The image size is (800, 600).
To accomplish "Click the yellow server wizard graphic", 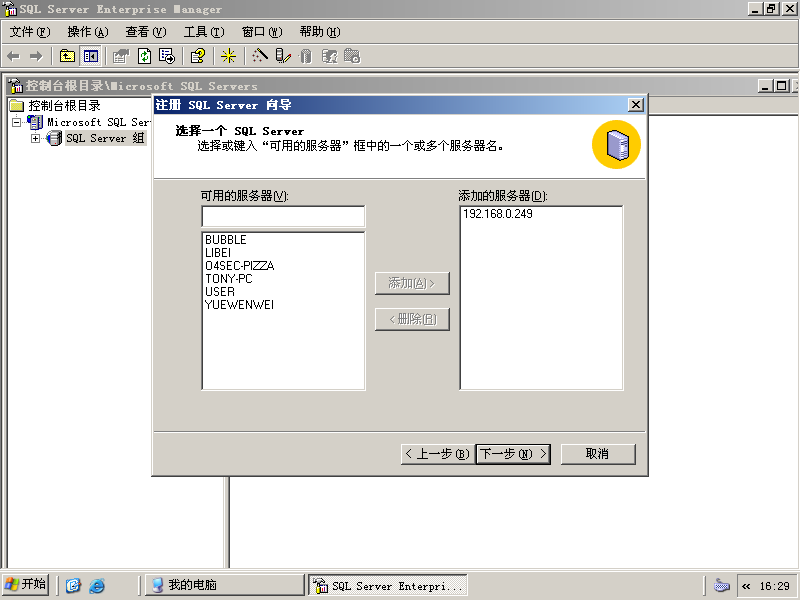I will coord(616,145).
